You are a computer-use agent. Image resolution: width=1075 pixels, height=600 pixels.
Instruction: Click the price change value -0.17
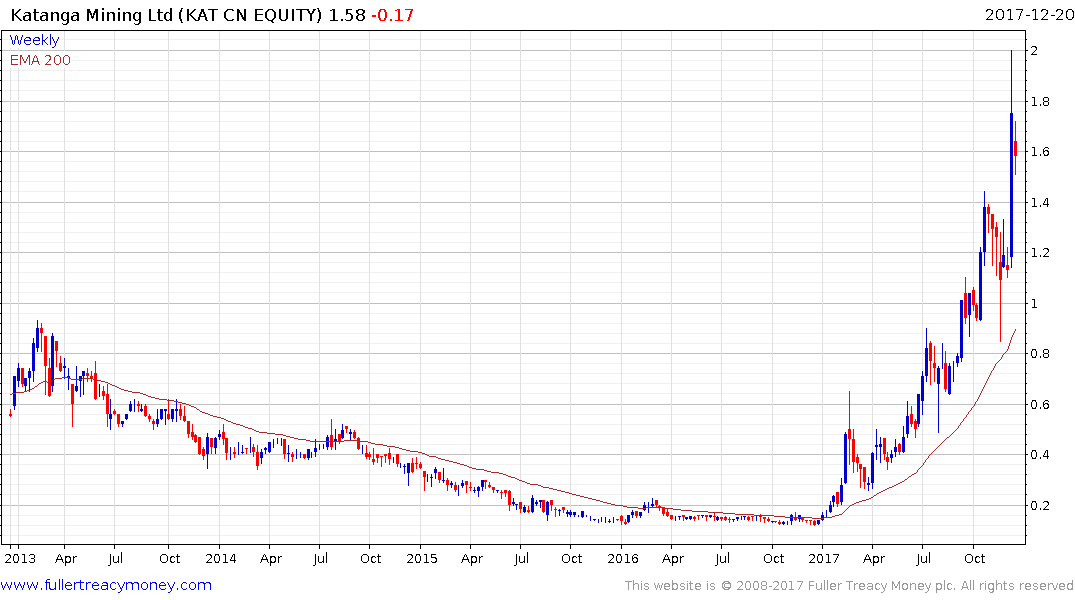click(393, 15)
